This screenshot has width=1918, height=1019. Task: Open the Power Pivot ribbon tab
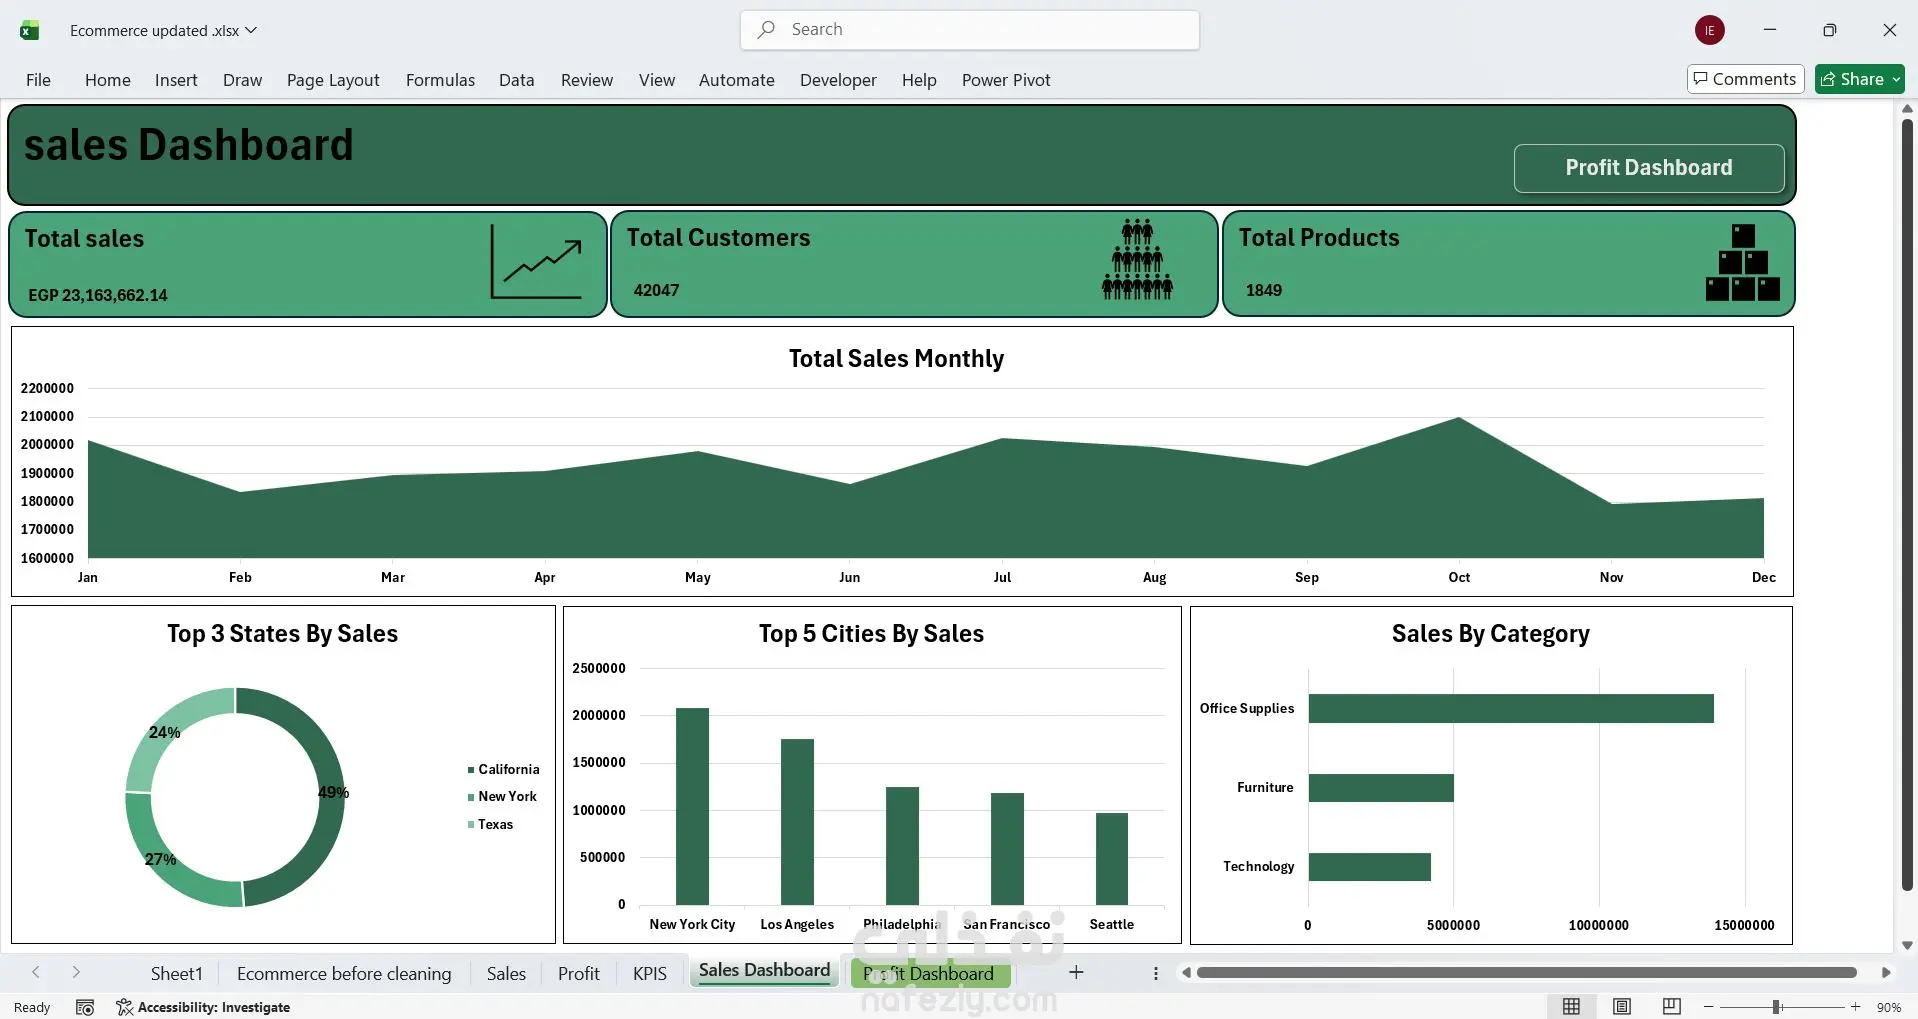tap(1005, 80)
